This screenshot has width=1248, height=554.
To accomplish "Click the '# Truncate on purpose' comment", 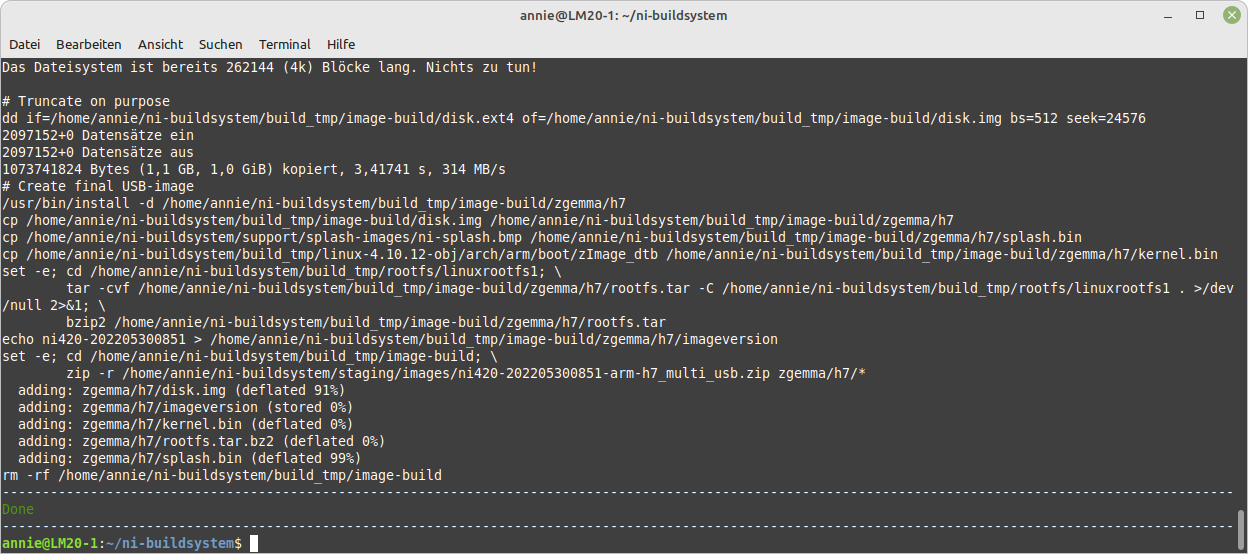I will click(x=86, y=101).
